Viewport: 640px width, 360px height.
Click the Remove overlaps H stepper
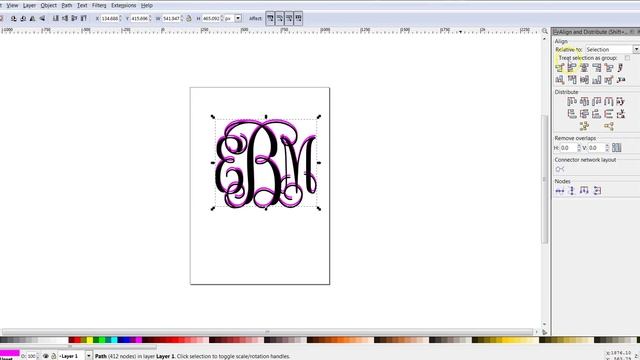click(579, 148)
